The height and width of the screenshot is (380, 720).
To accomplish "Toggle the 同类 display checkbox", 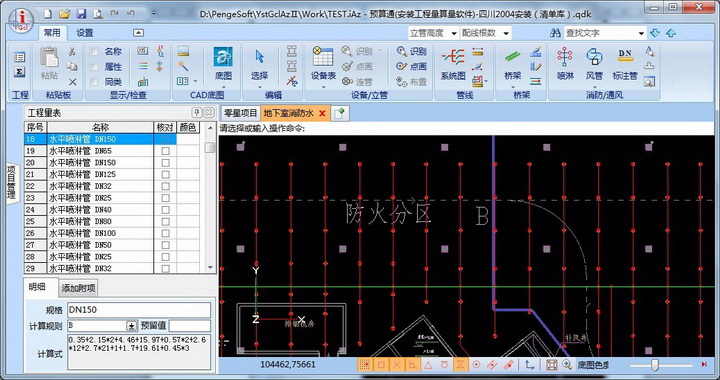I will point(94,82).
